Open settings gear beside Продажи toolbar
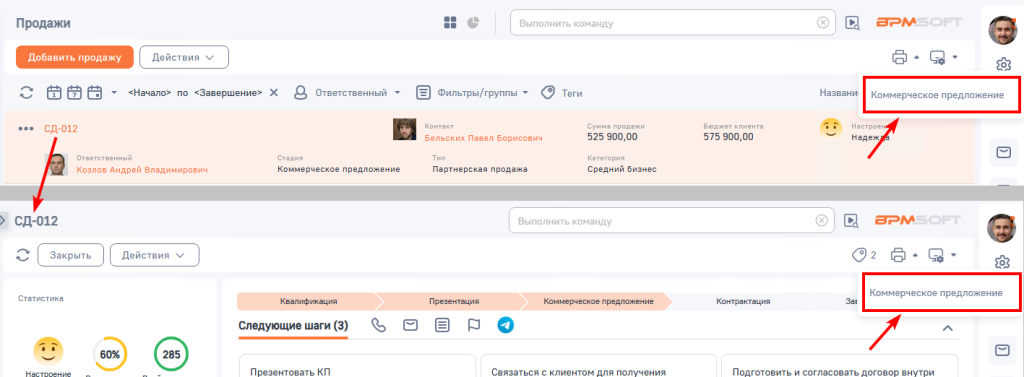Image resolution: width=1024 pixels, height=377 pixels. [1004, 64]
